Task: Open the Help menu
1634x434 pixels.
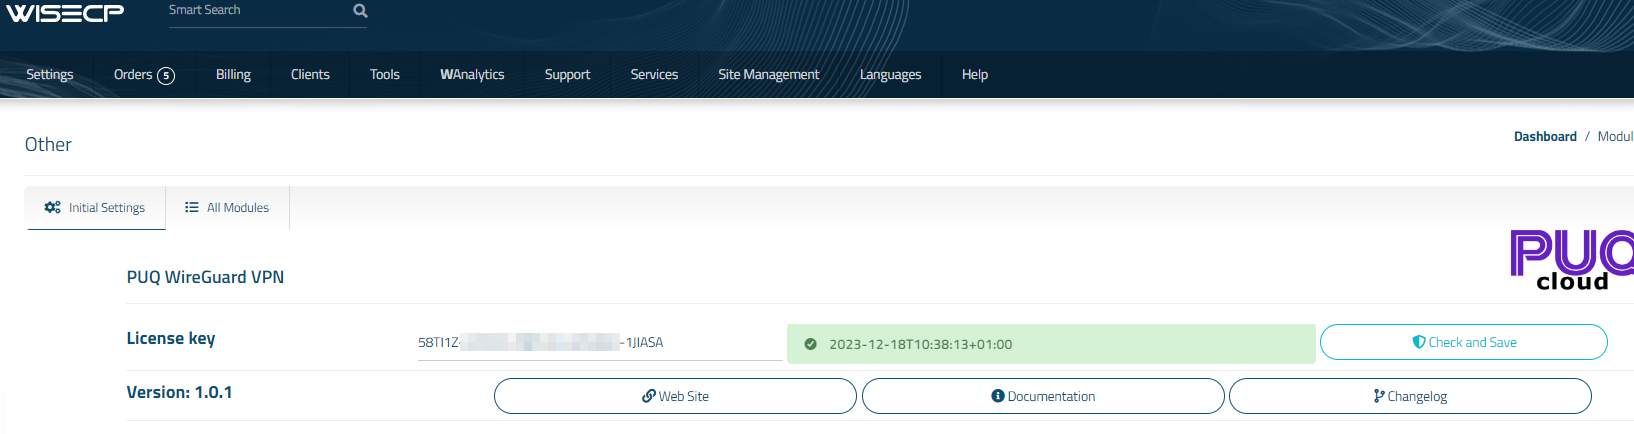Action: [x=975, y=74]
